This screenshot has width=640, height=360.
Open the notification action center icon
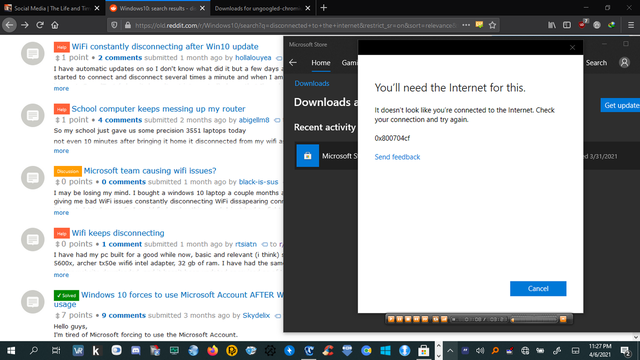click(x=625, y=351)
